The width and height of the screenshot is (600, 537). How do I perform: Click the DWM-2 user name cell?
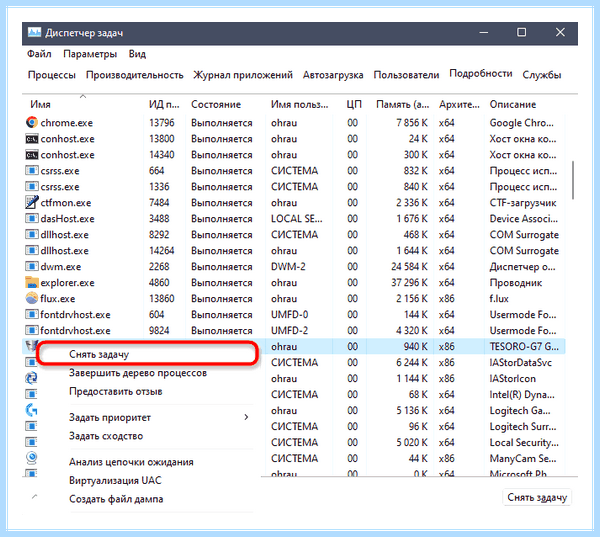coord(288,266)
